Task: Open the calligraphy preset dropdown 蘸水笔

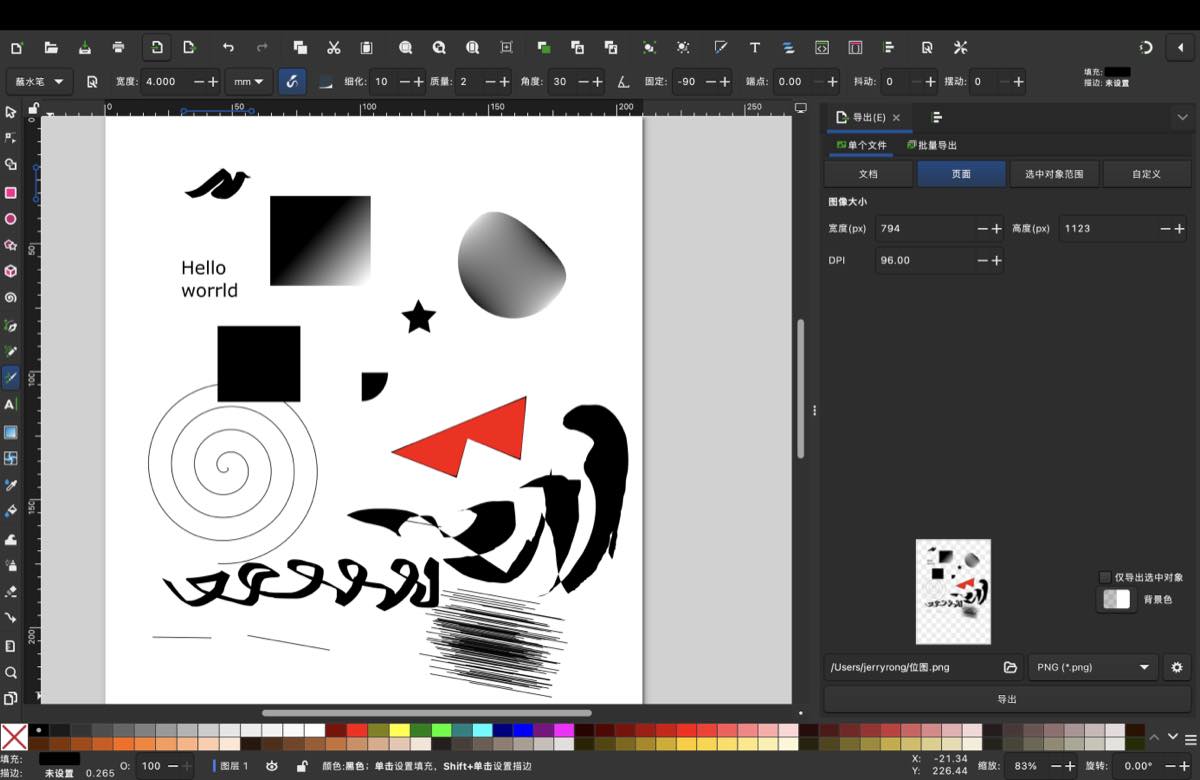Action: coord(39,82)
